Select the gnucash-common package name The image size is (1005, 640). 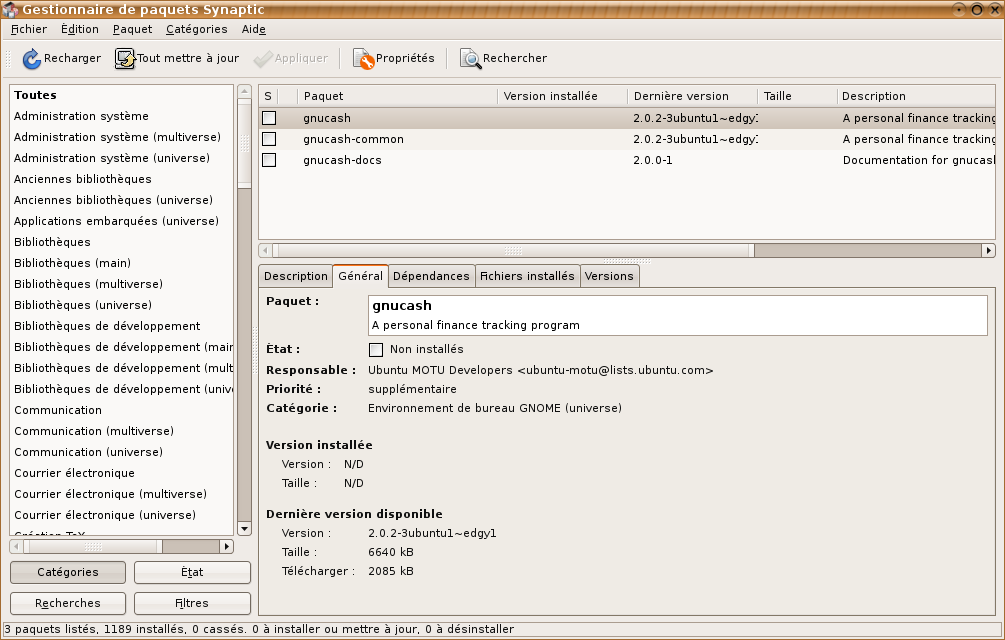point(353,139)
